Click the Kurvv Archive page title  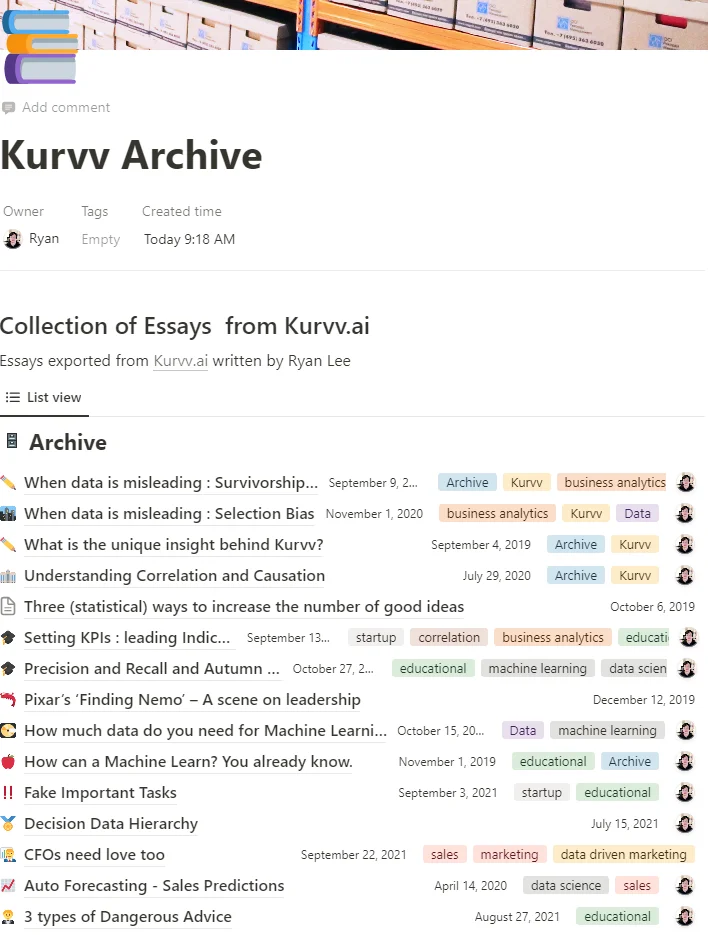[x=131, y=156]
